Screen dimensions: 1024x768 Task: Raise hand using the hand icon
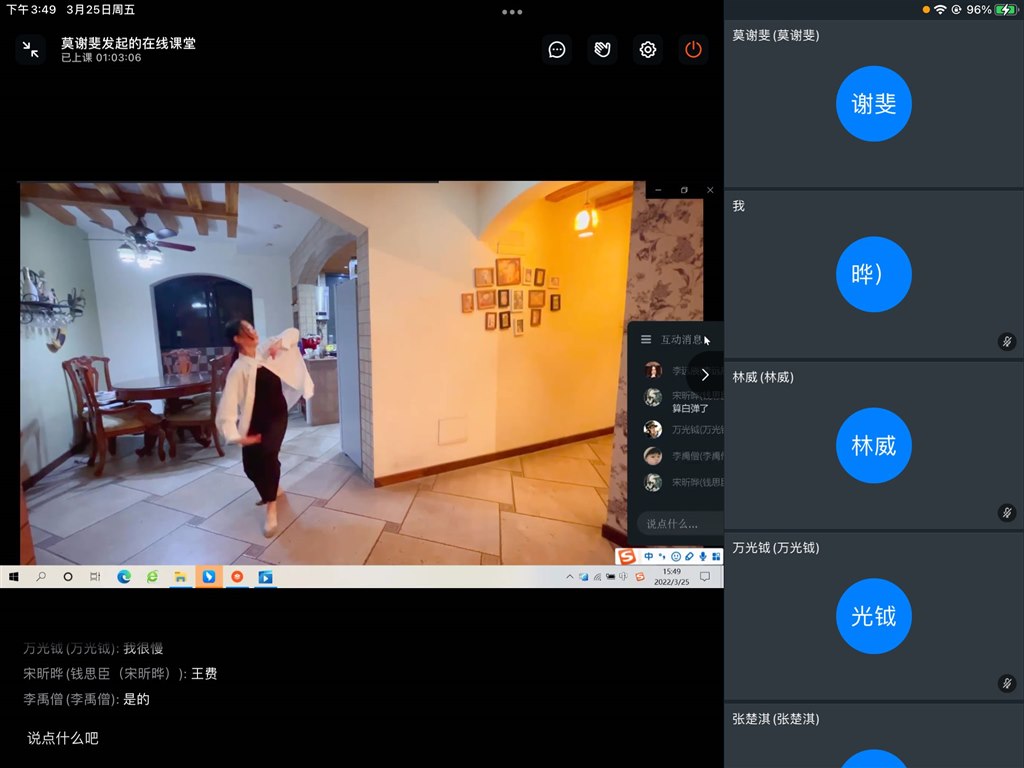[x=602, y=50]
